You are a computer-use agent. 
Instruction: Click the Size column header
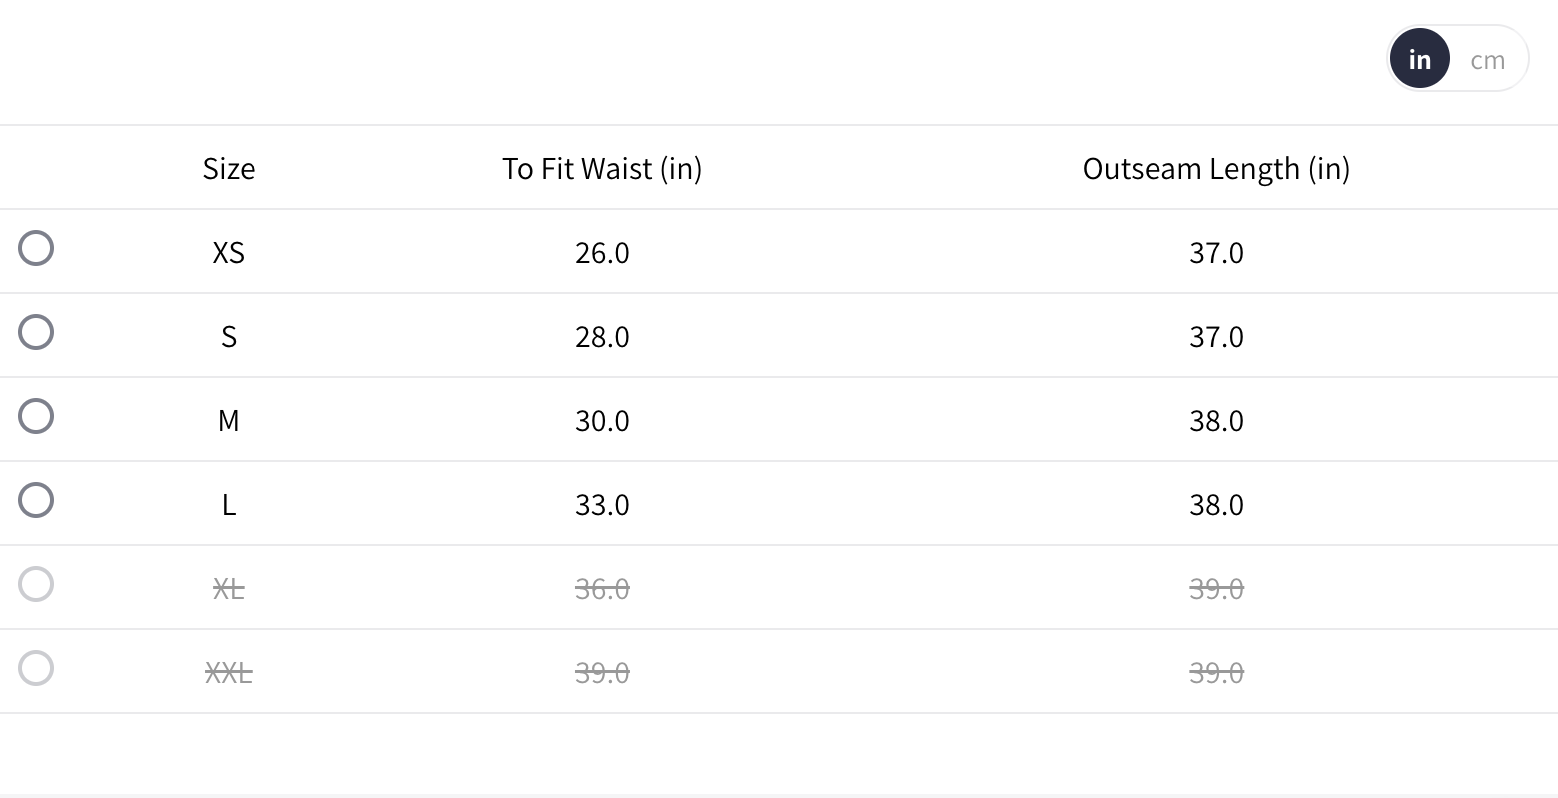coord(229,168)
